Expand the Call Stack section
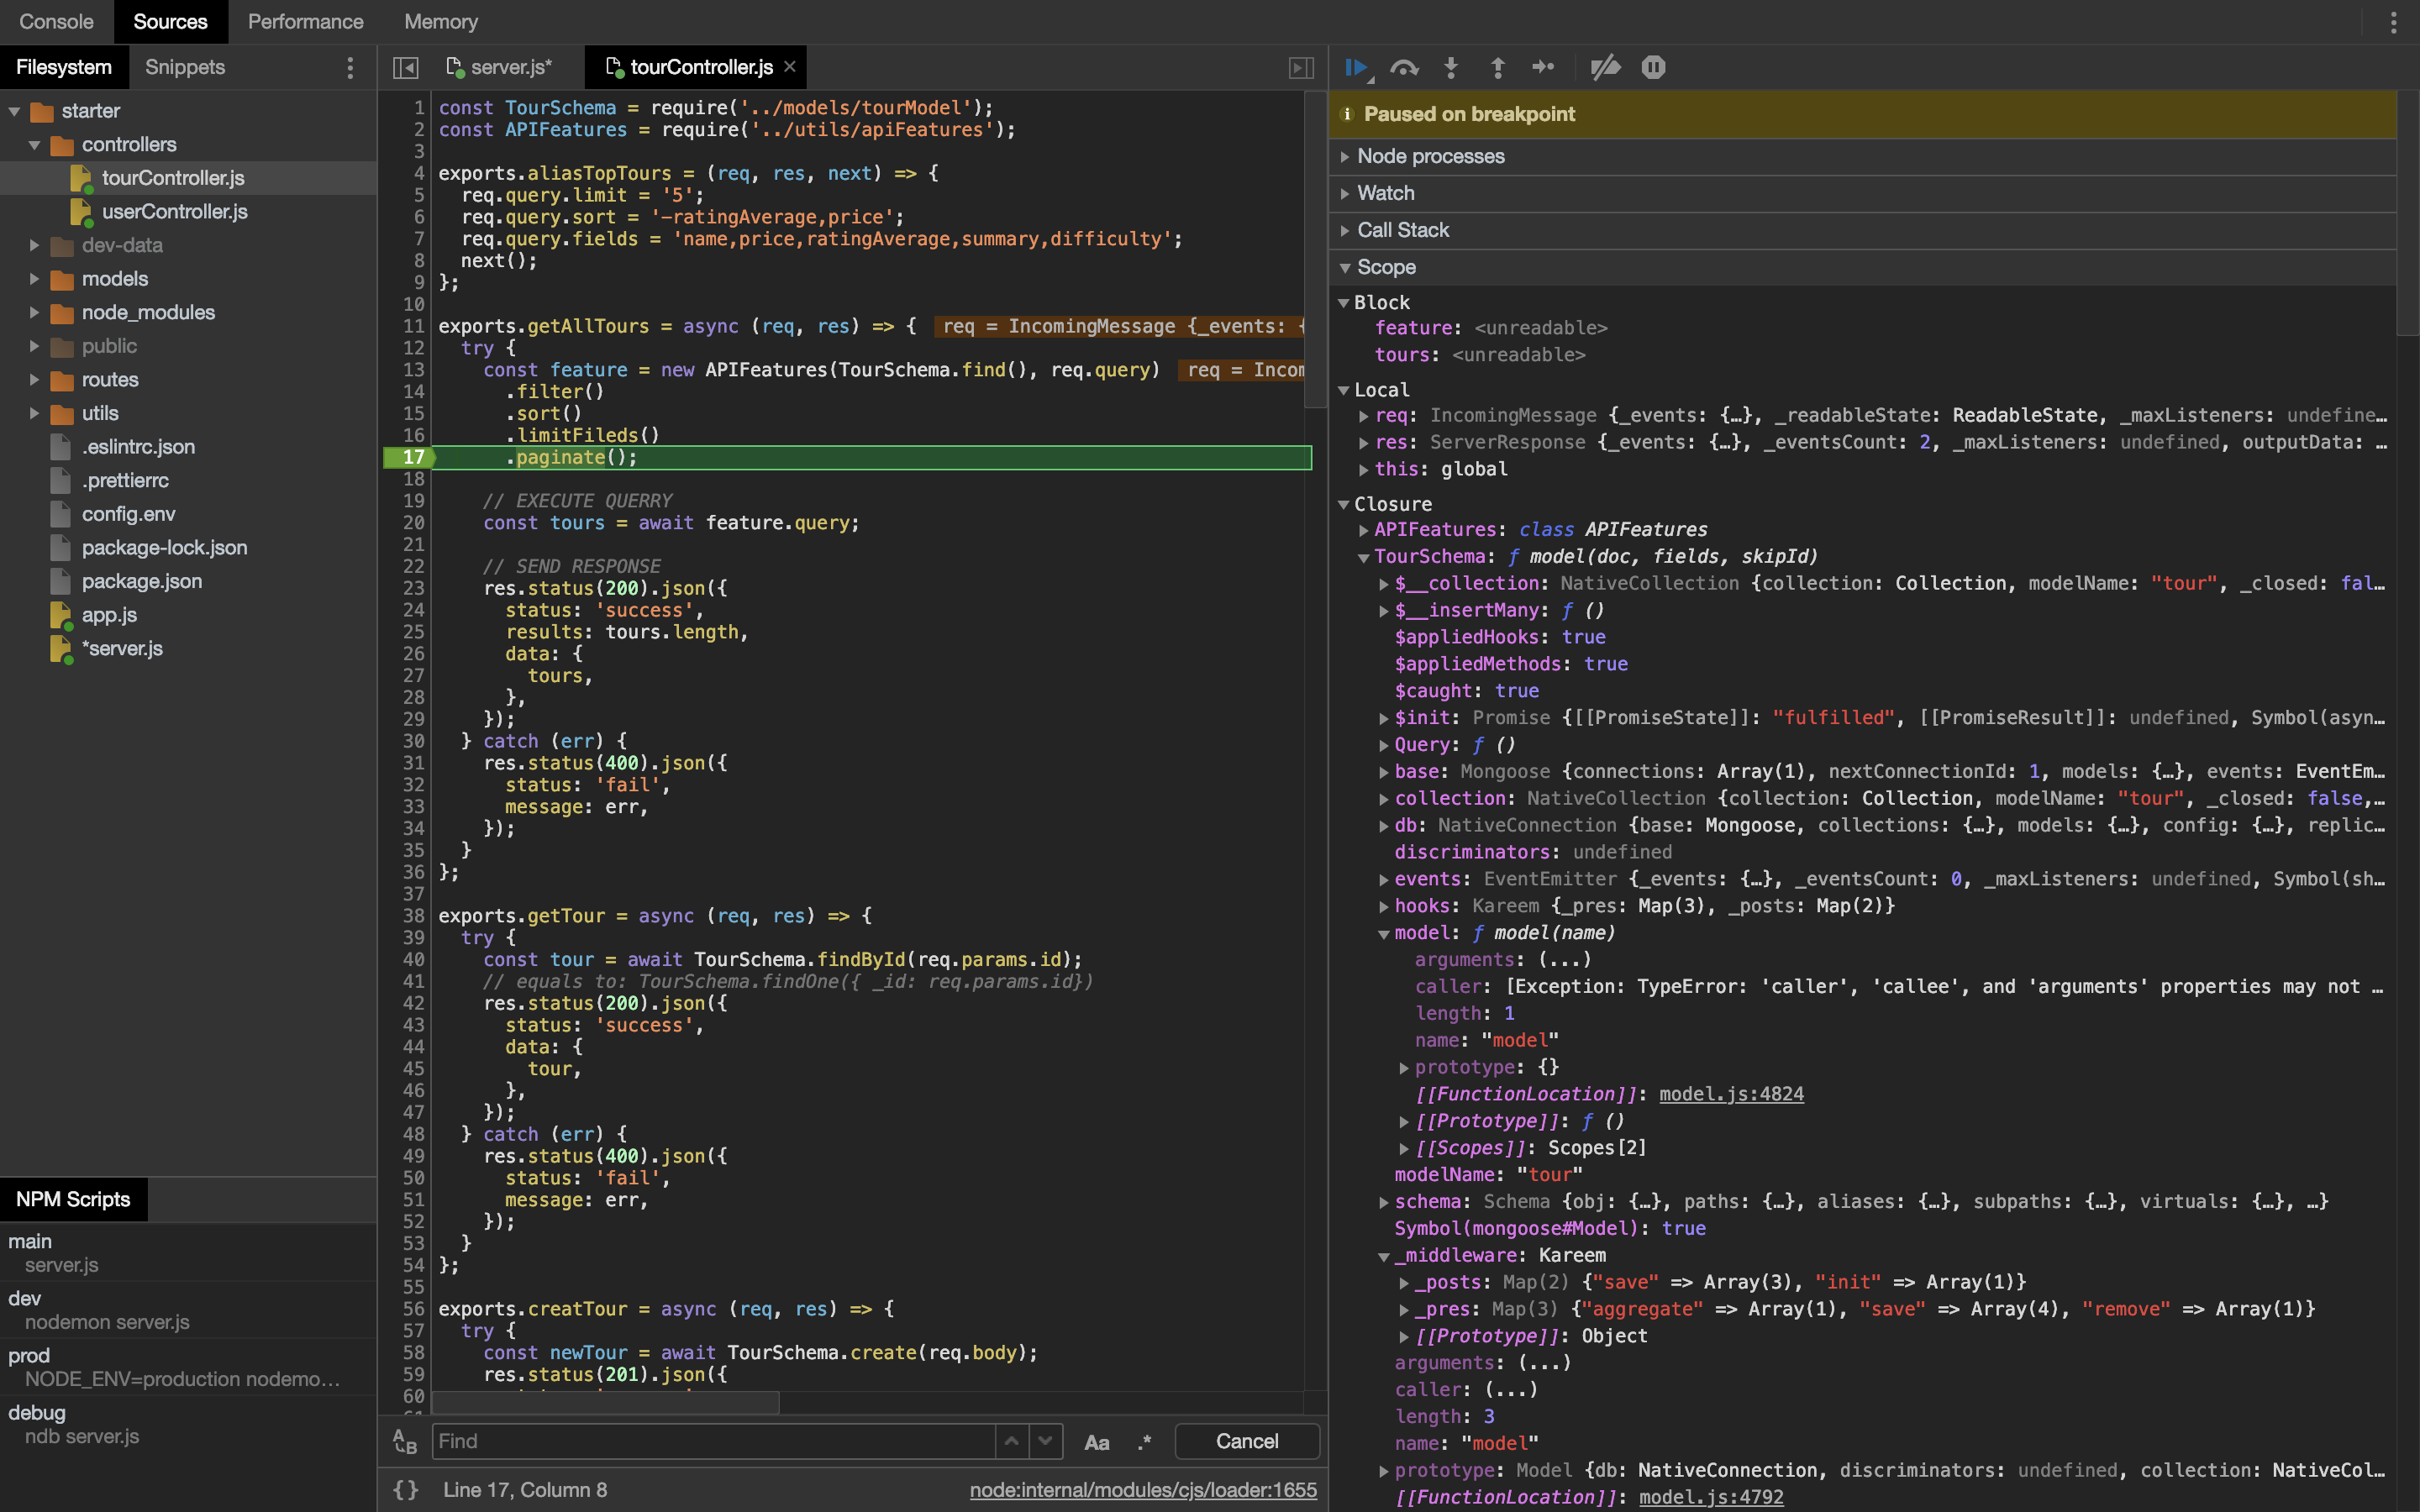The width and height of the screenshot is (2420, 1512). click(x=1402, y=230)
